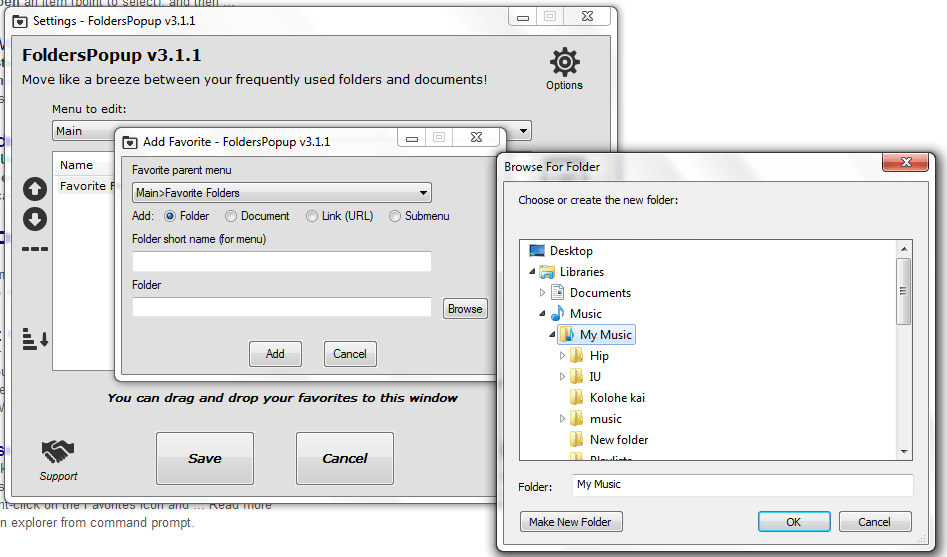This screenshot has width=947, height=557.
Task: Select Libraries in folder tree
Action: (x=582, y=272)
